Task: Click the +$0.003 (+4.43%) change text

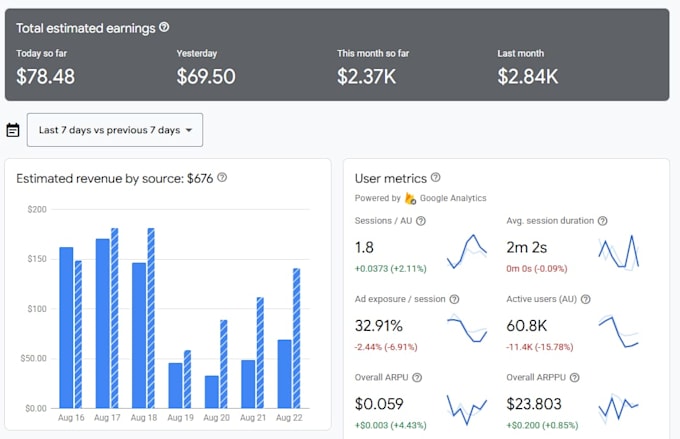Action: (x=390, y=426)
